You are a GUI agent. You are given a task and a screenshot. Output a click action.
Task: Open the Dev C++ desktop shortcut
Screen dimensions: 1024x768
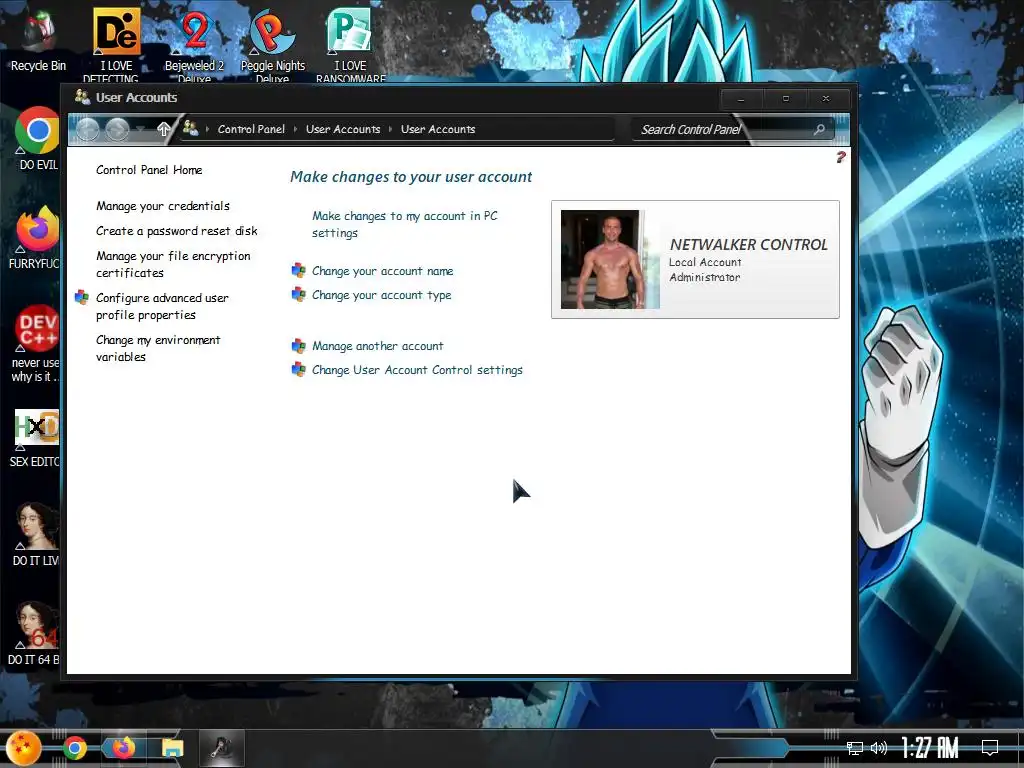tap(37, 344)
